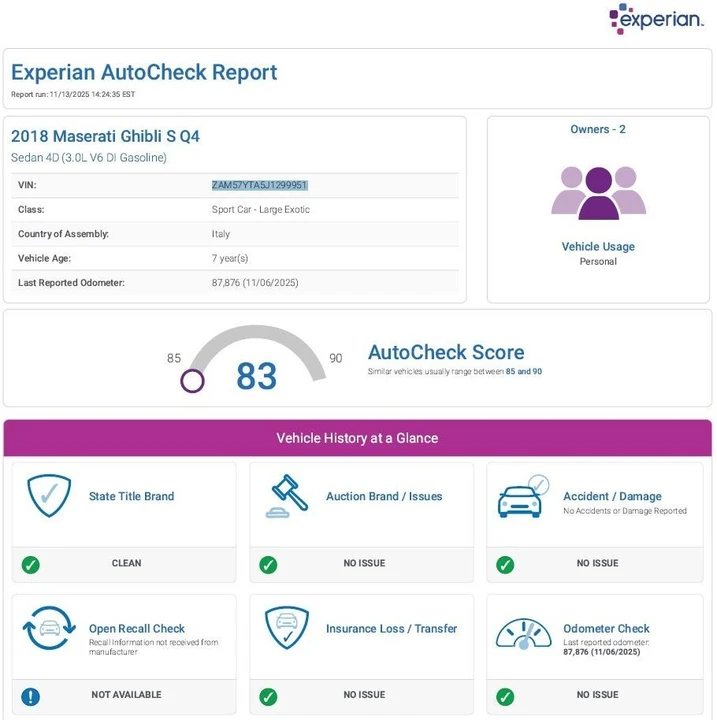Click the Report run date text
This screenshot has height=720, width=717.
73,94
